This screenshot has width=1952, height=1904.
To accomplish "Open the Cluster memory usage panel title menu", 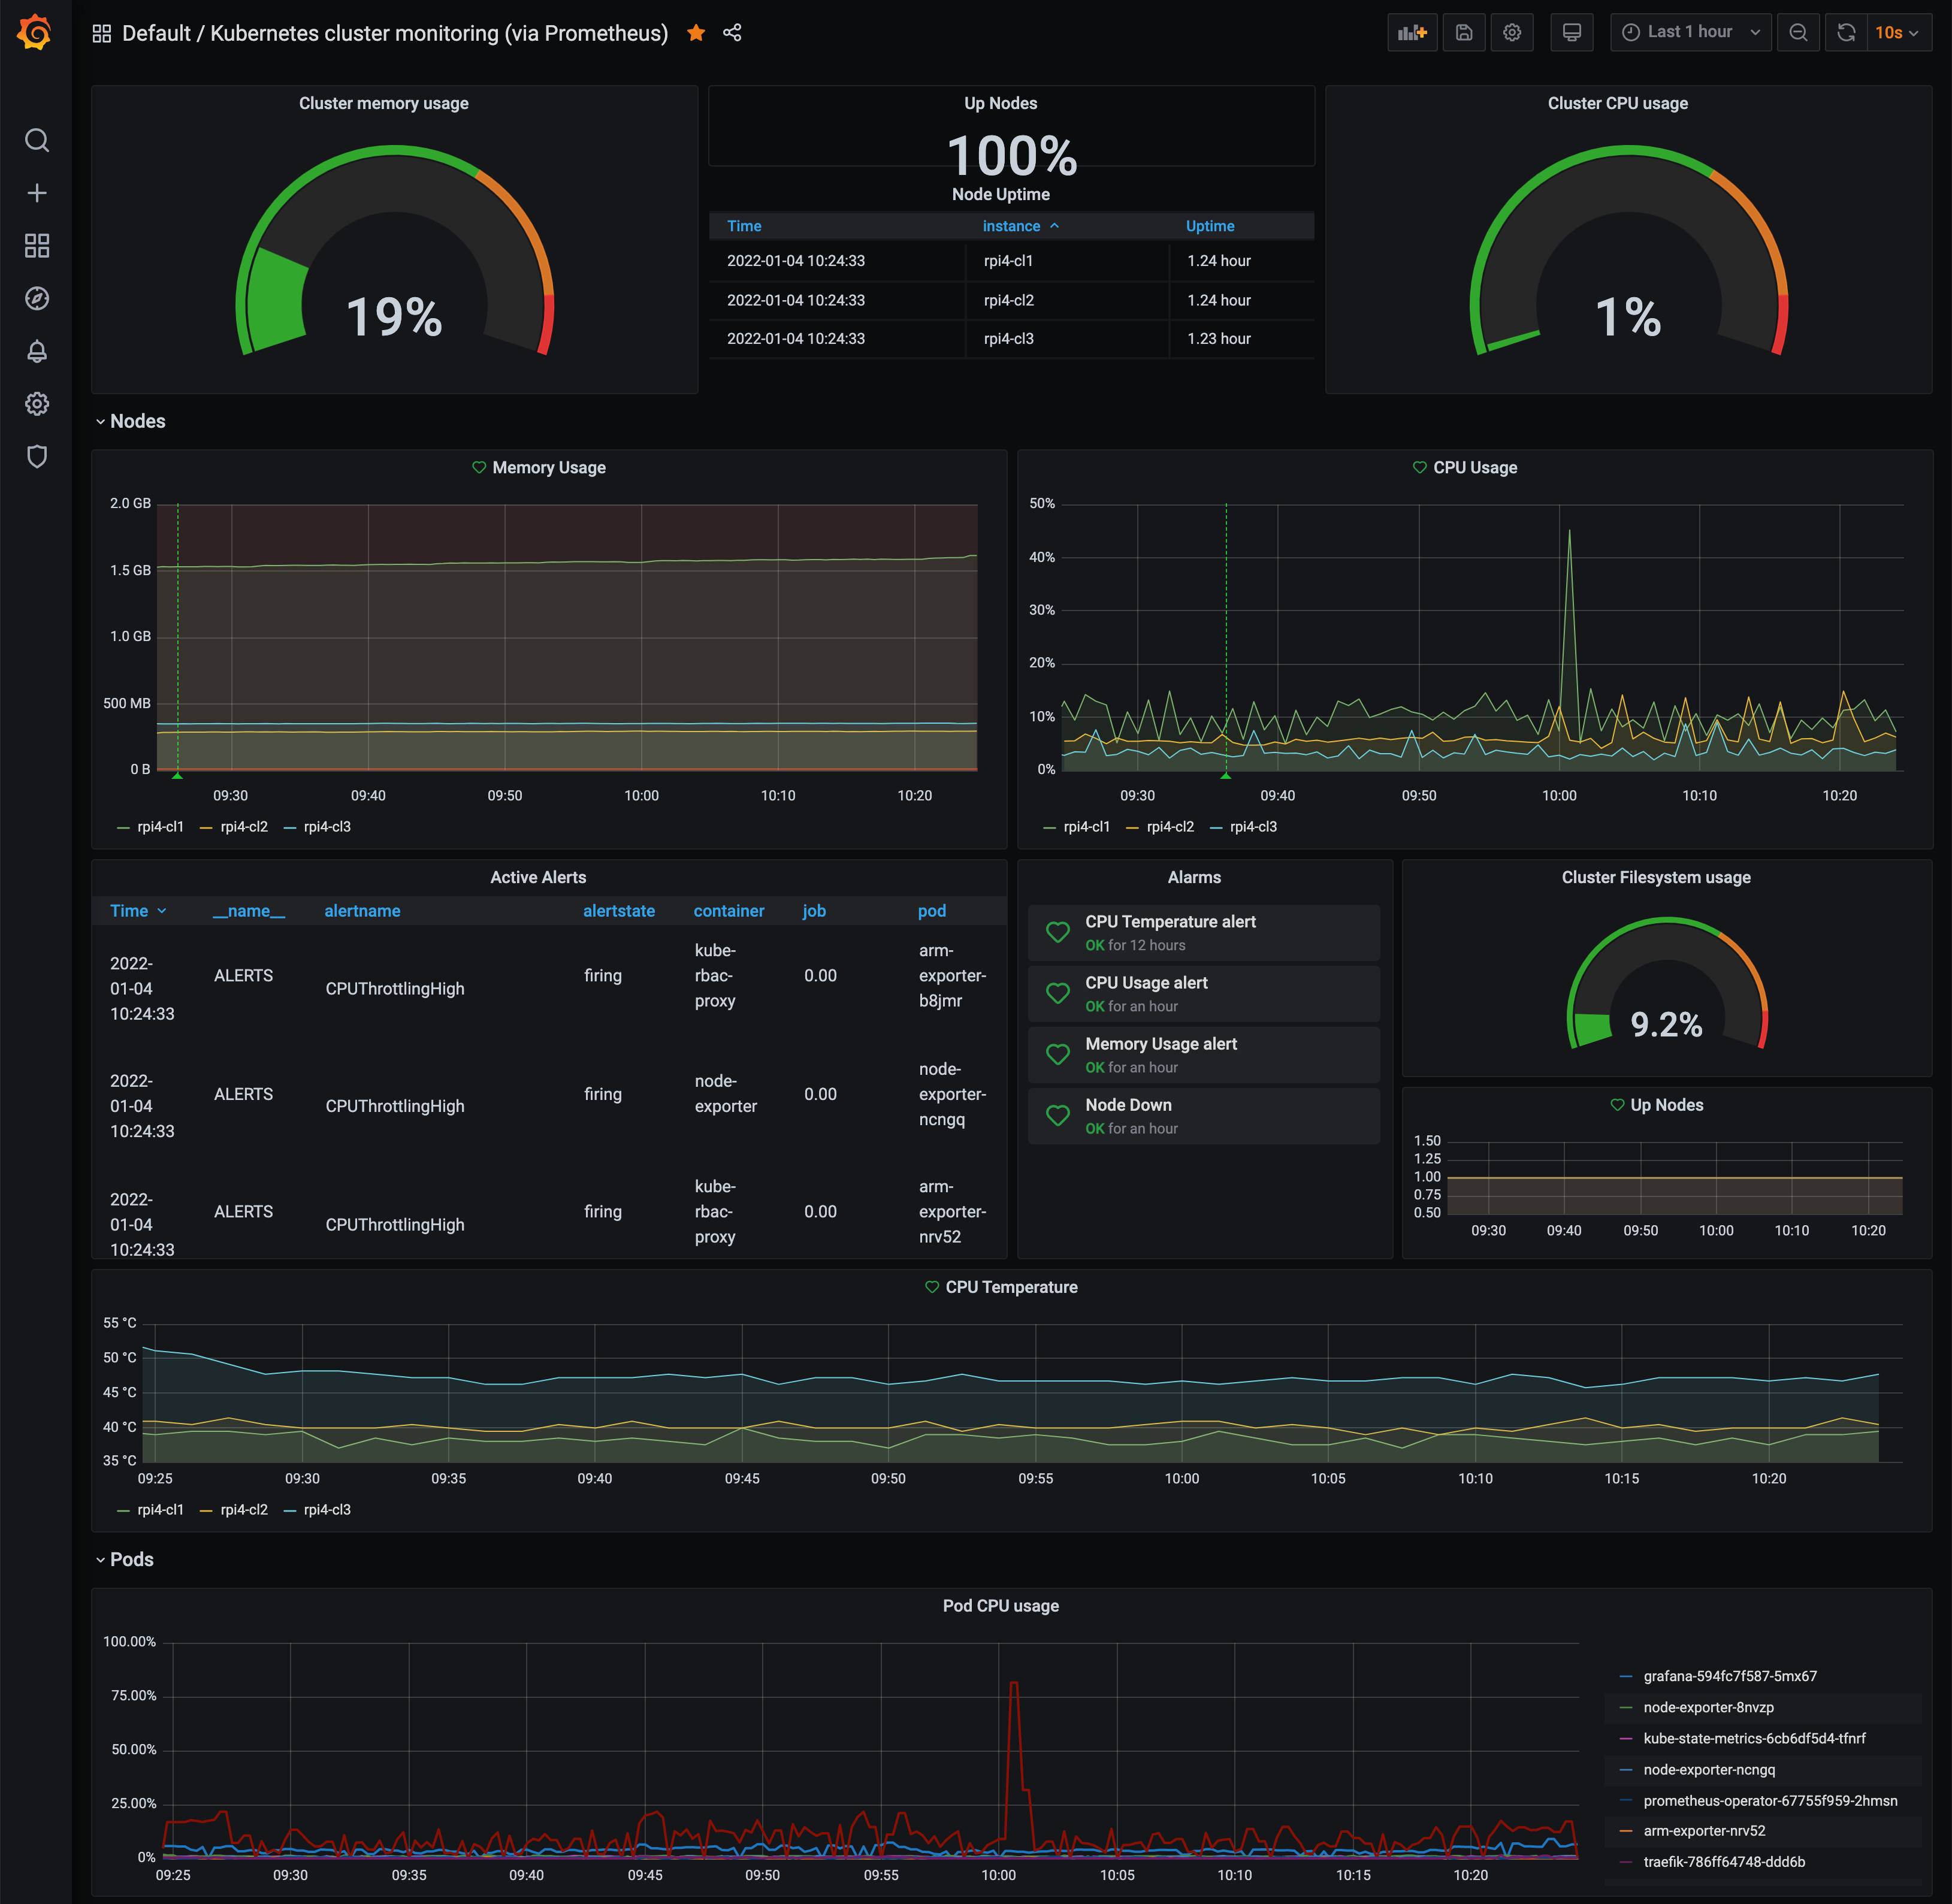I will [x=384, y=103].
